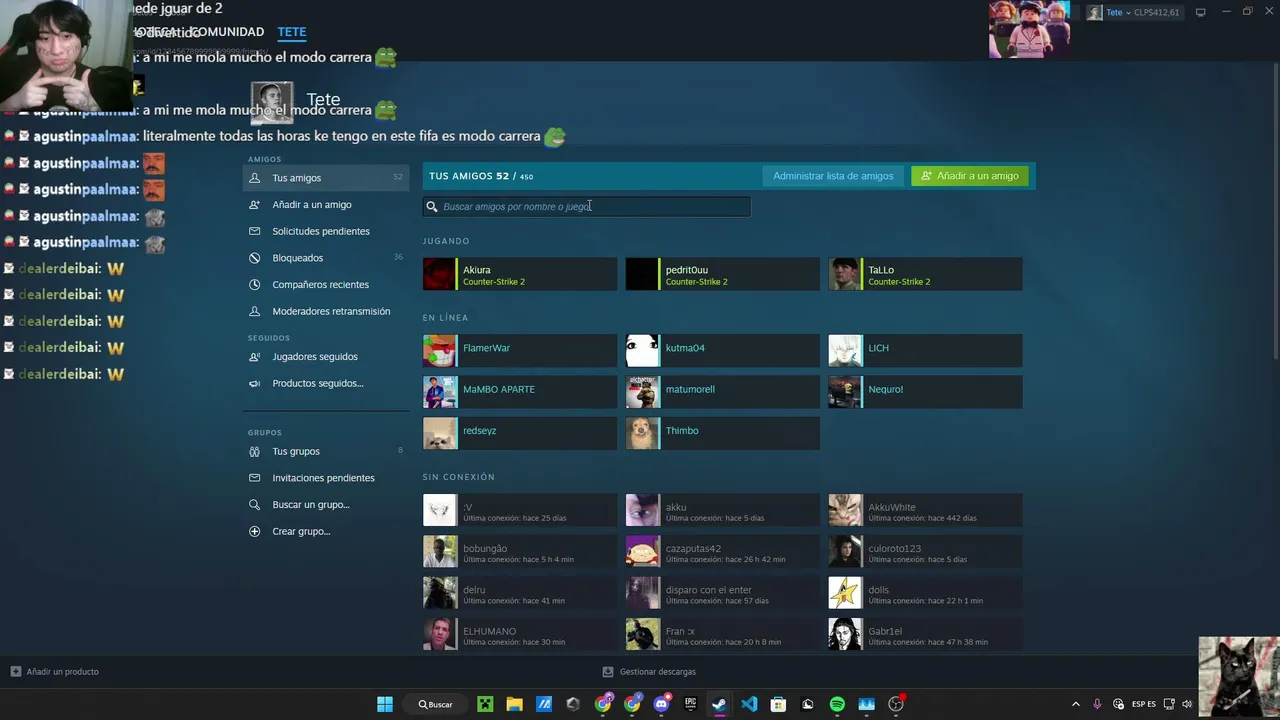Click the microphone icon in system tray
The height and width of the screenshot is (720, 1280).
[x=1097, y=704]
